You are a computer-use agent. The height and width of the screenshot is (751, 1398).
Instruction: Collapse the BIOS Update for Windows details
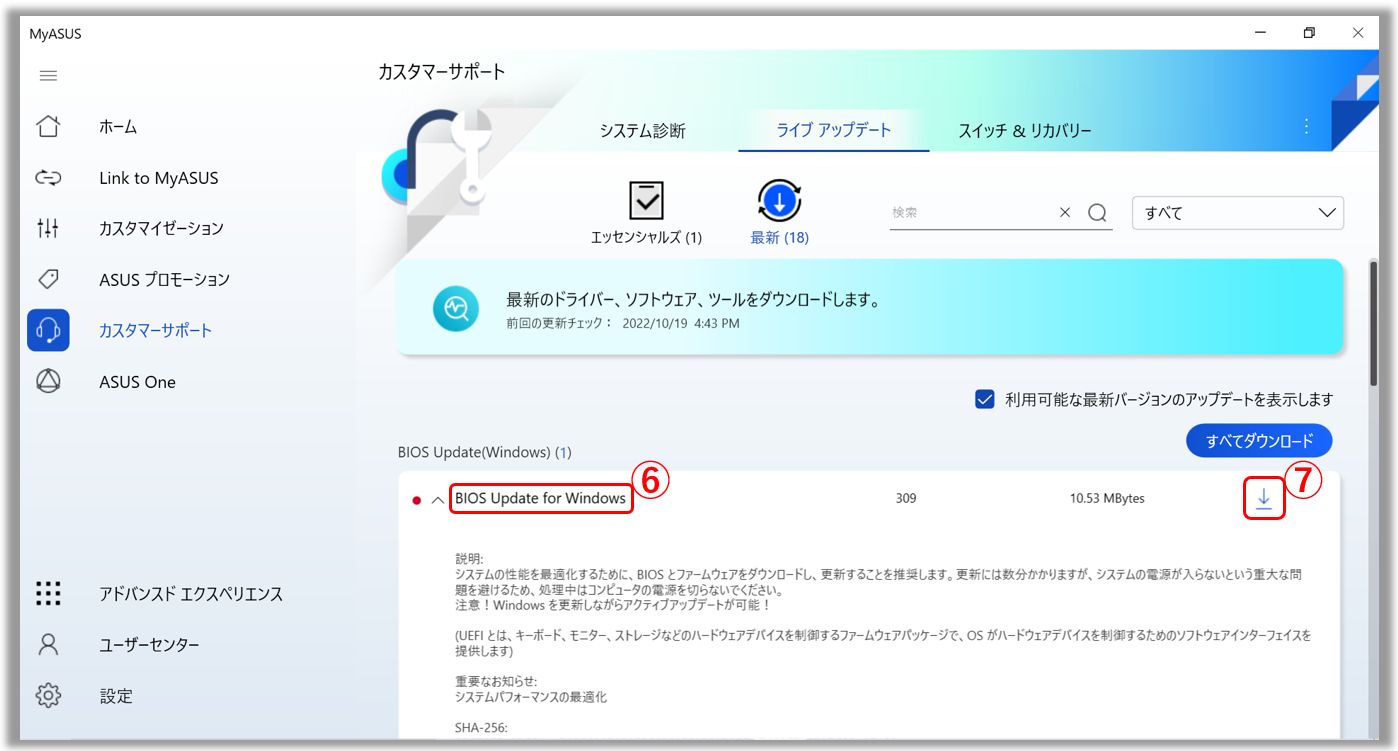click(x=437, y=499)
